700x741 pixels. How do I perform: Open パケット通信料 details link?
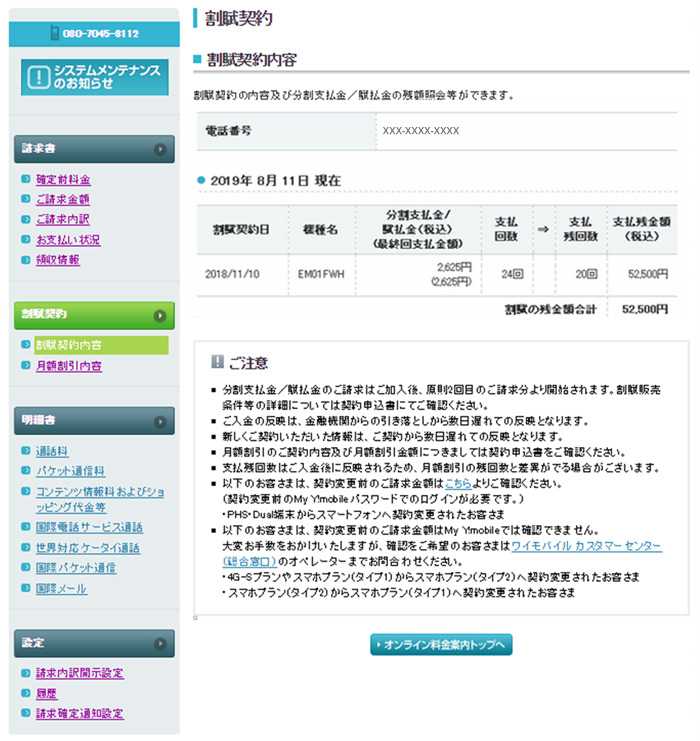pyautogui.click(x=70, y=470)
